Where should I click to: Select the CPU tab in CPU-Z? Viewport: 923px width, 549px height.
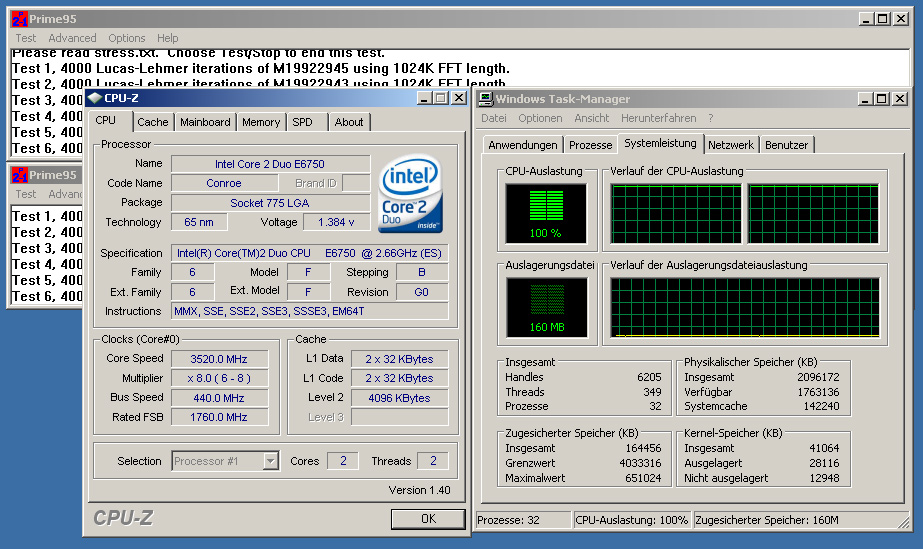pyautogui.click(x=111, y=121)
